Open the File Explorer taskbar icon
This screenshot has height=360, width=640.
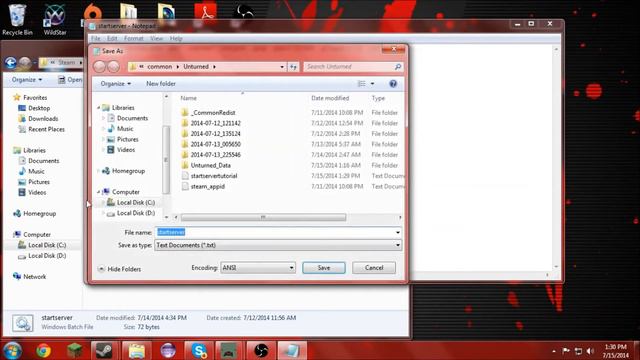tap(136, 351)
